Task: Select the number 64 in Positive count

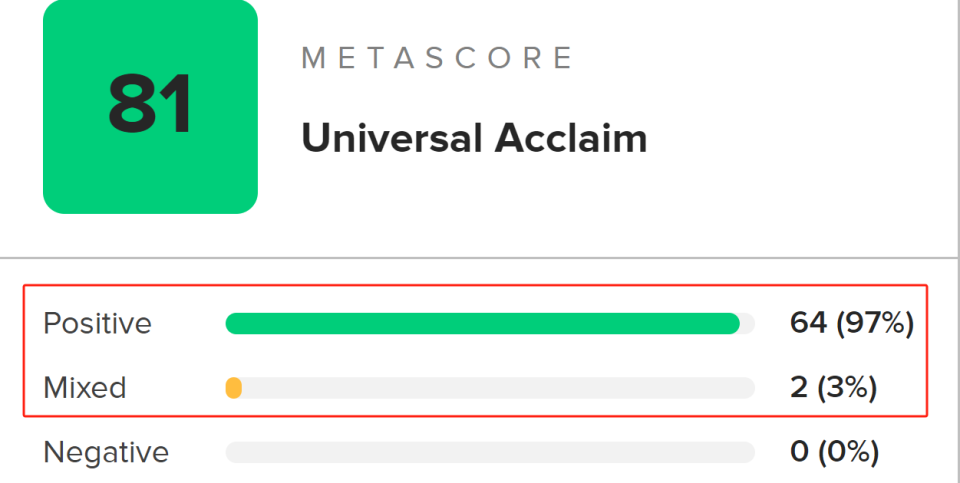Action: click(x=808, y=323)
